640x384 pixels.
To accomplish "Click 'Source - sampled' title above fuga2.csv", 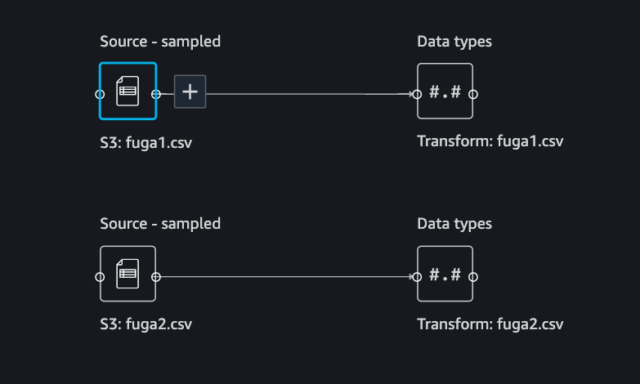I will click(x=160, y=224).
